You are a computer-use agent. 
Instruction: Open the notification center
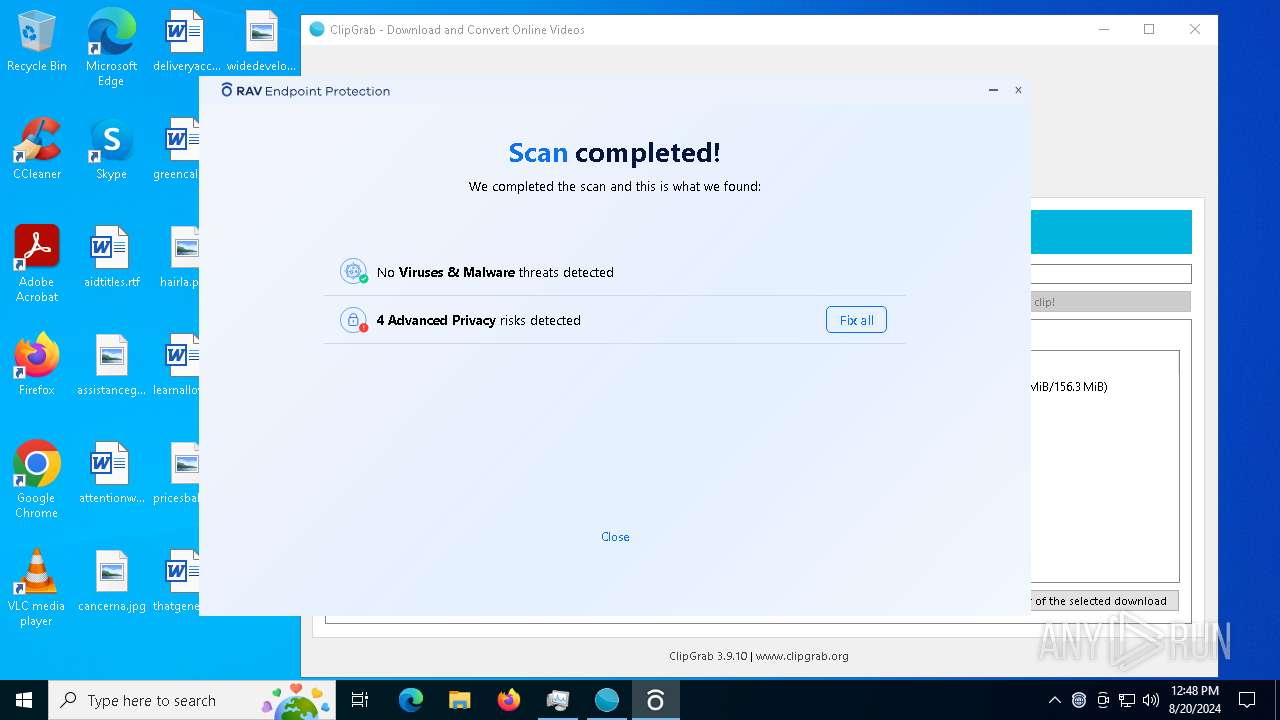(x=1247, y=700)
